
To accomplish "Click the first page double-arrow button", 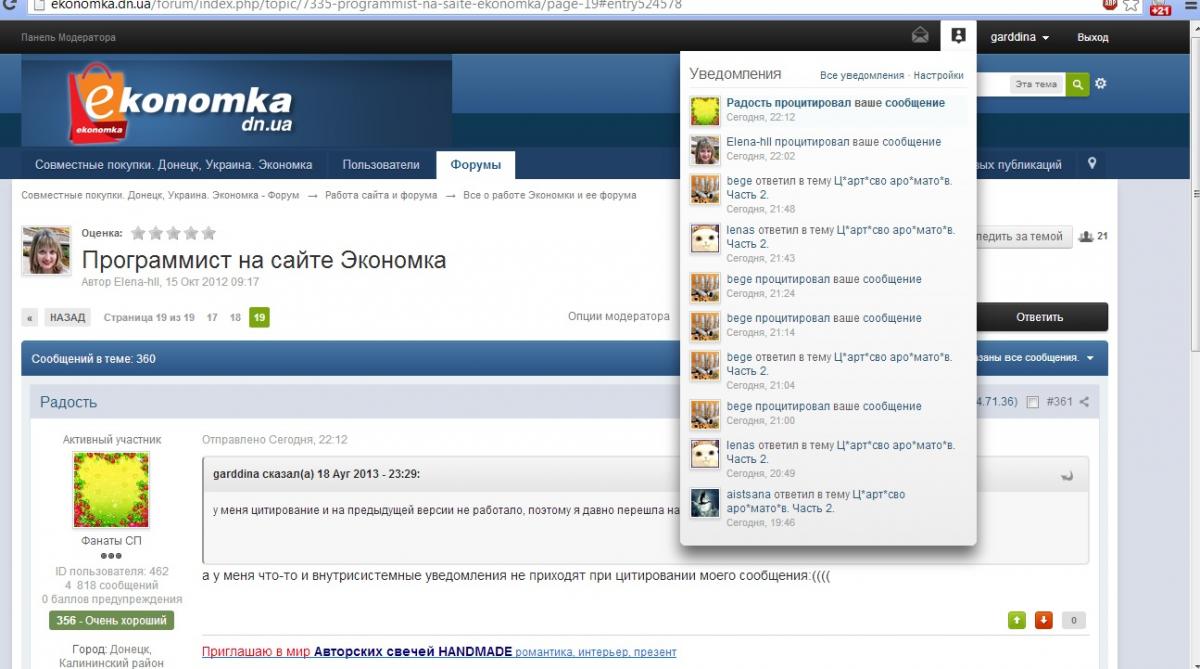I will point(30,318).
